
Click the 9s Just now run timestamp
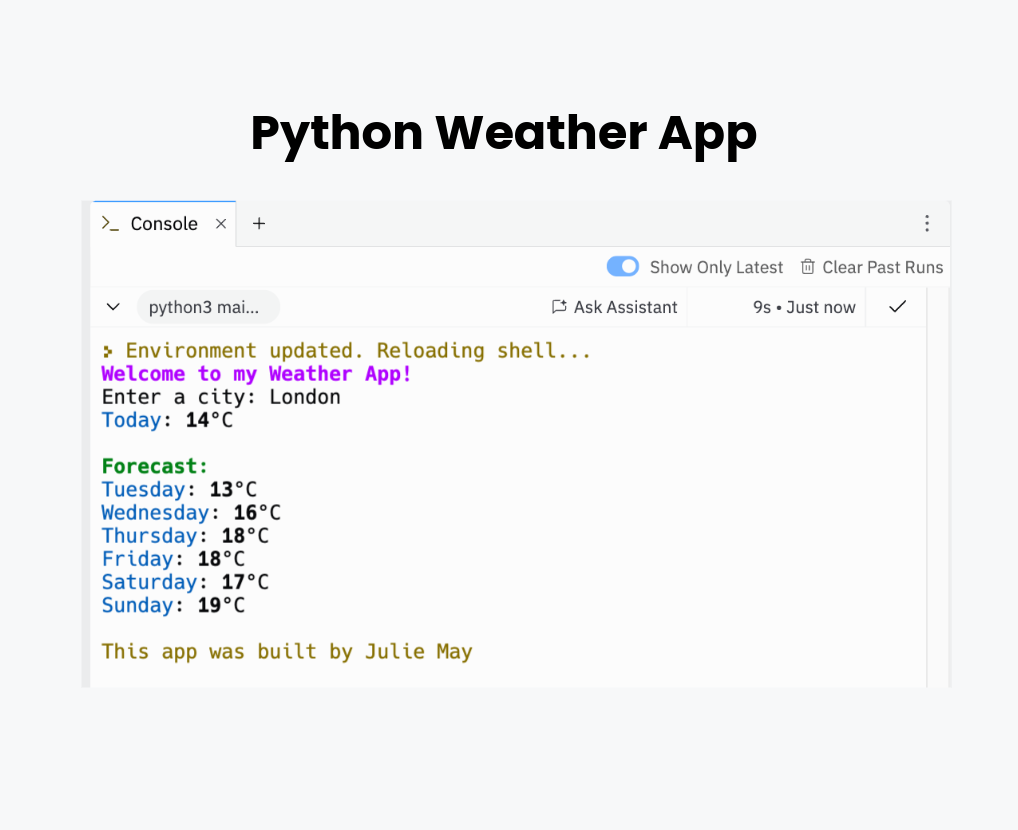point(803,307)
